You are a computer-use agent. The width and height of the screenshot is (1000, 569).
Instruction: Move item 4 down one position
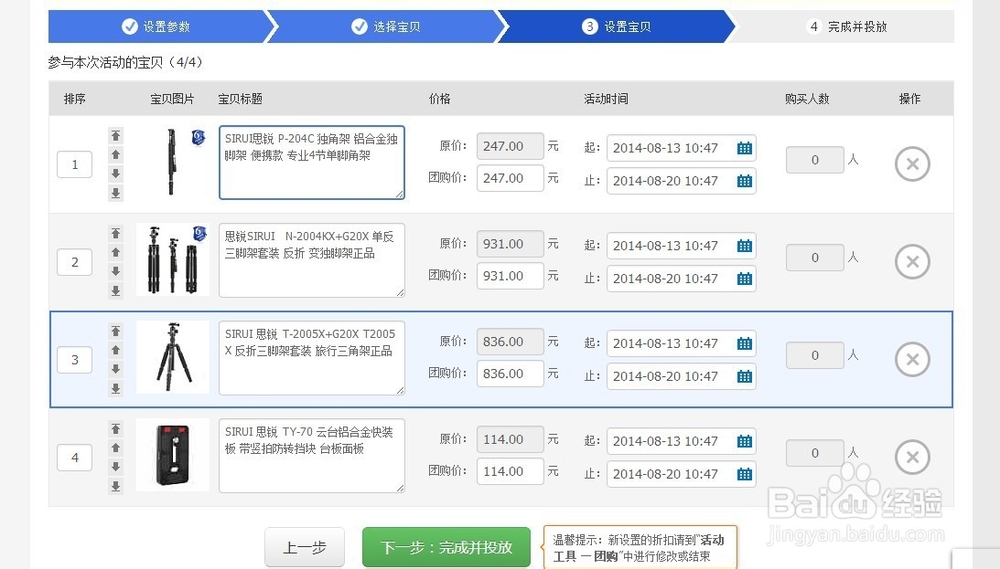pyautogui.click(x=115, y=466)
